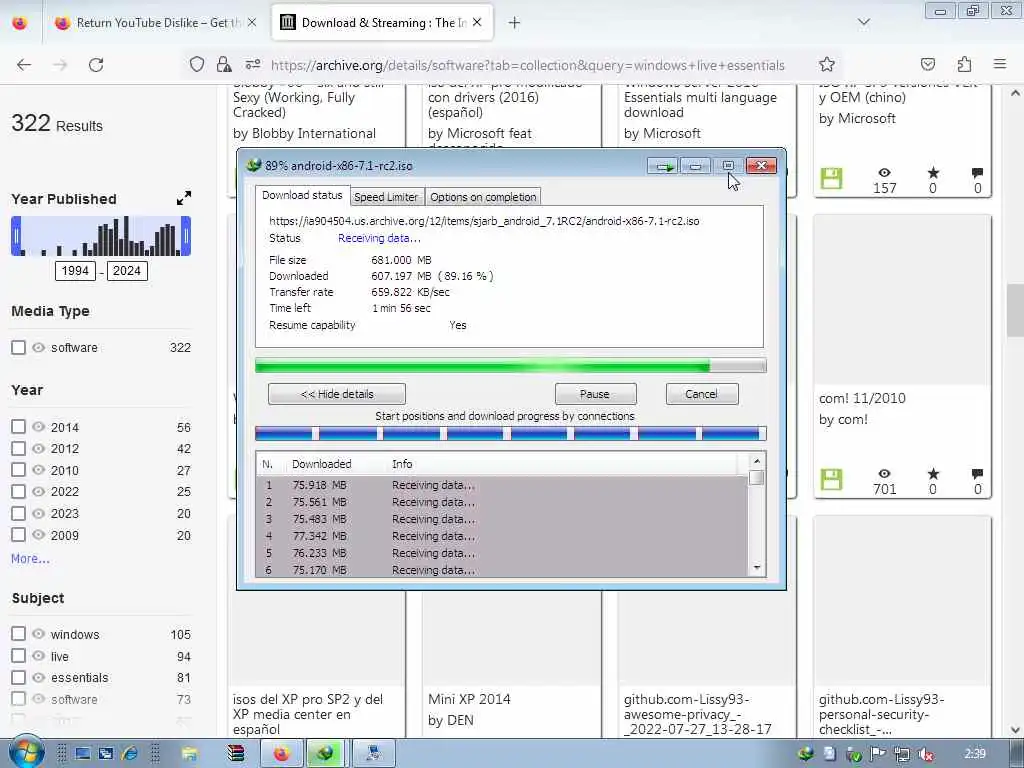The image size is (1024, 768).
Task: Click connections list scroll down arrow
Action: click(757, 568)
